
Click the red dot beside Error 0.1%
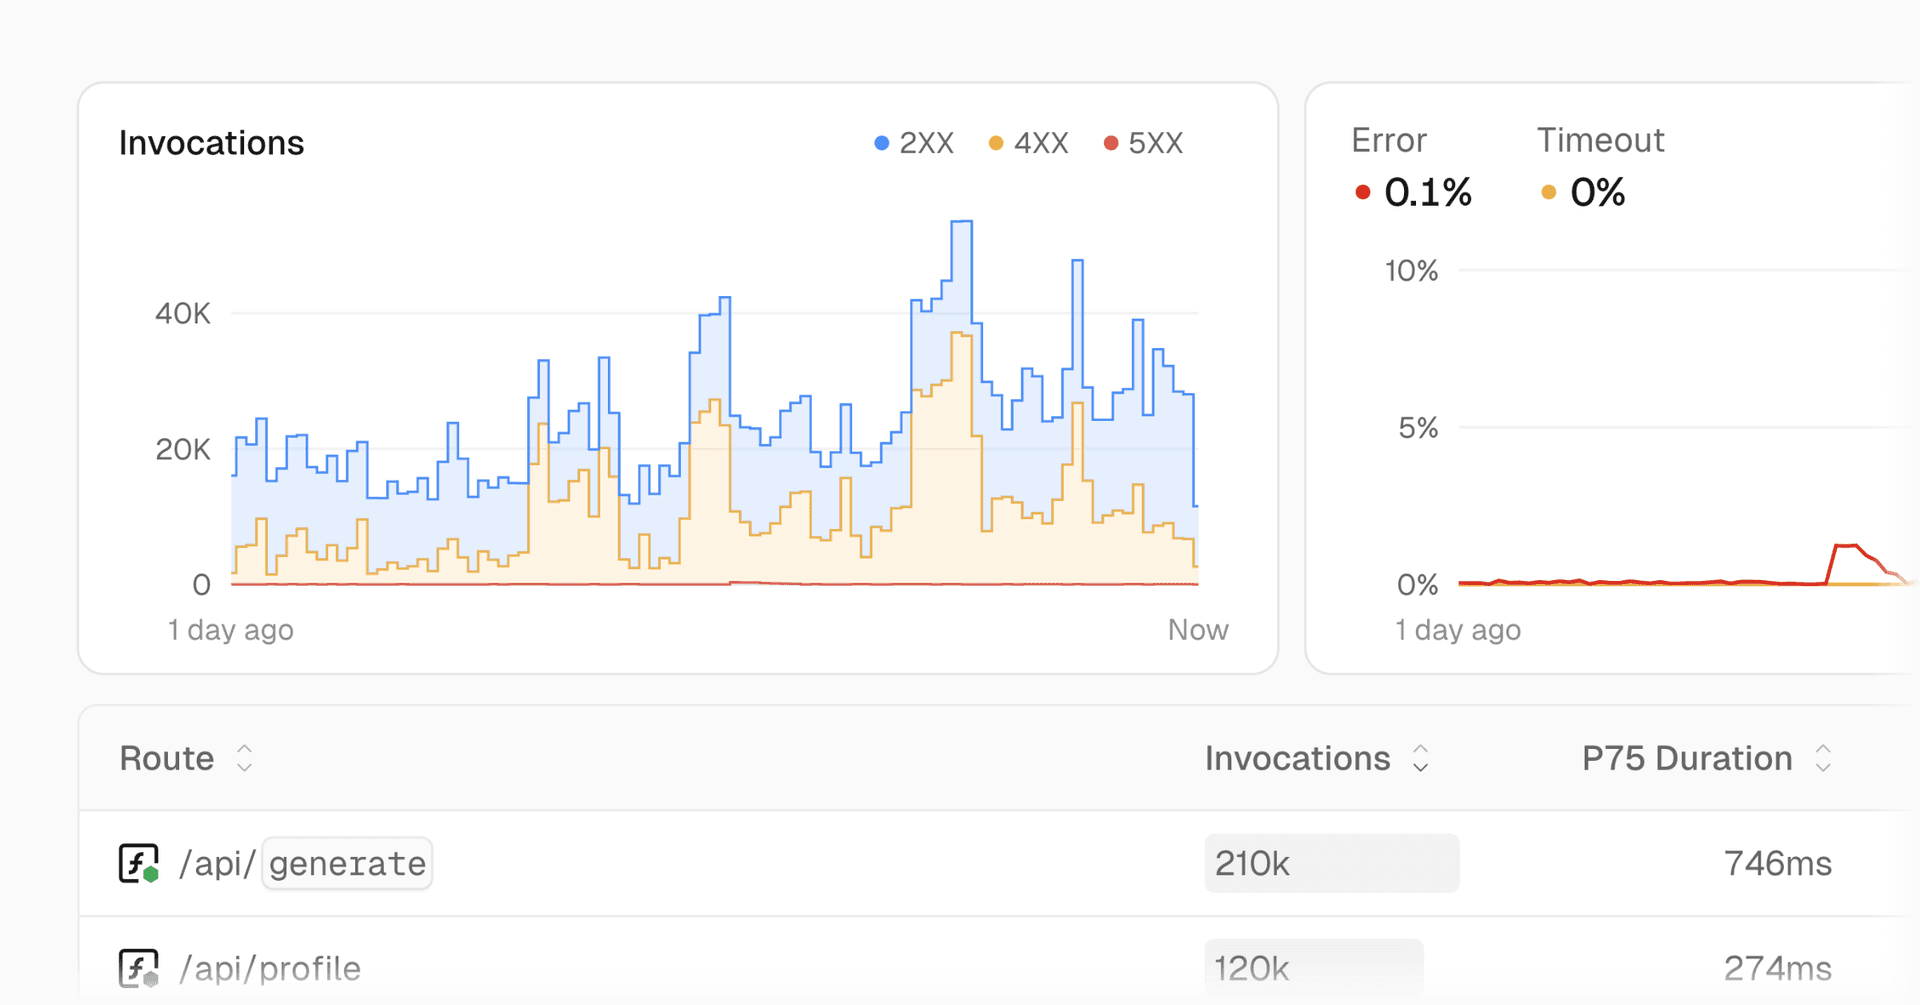(1362, 192)
